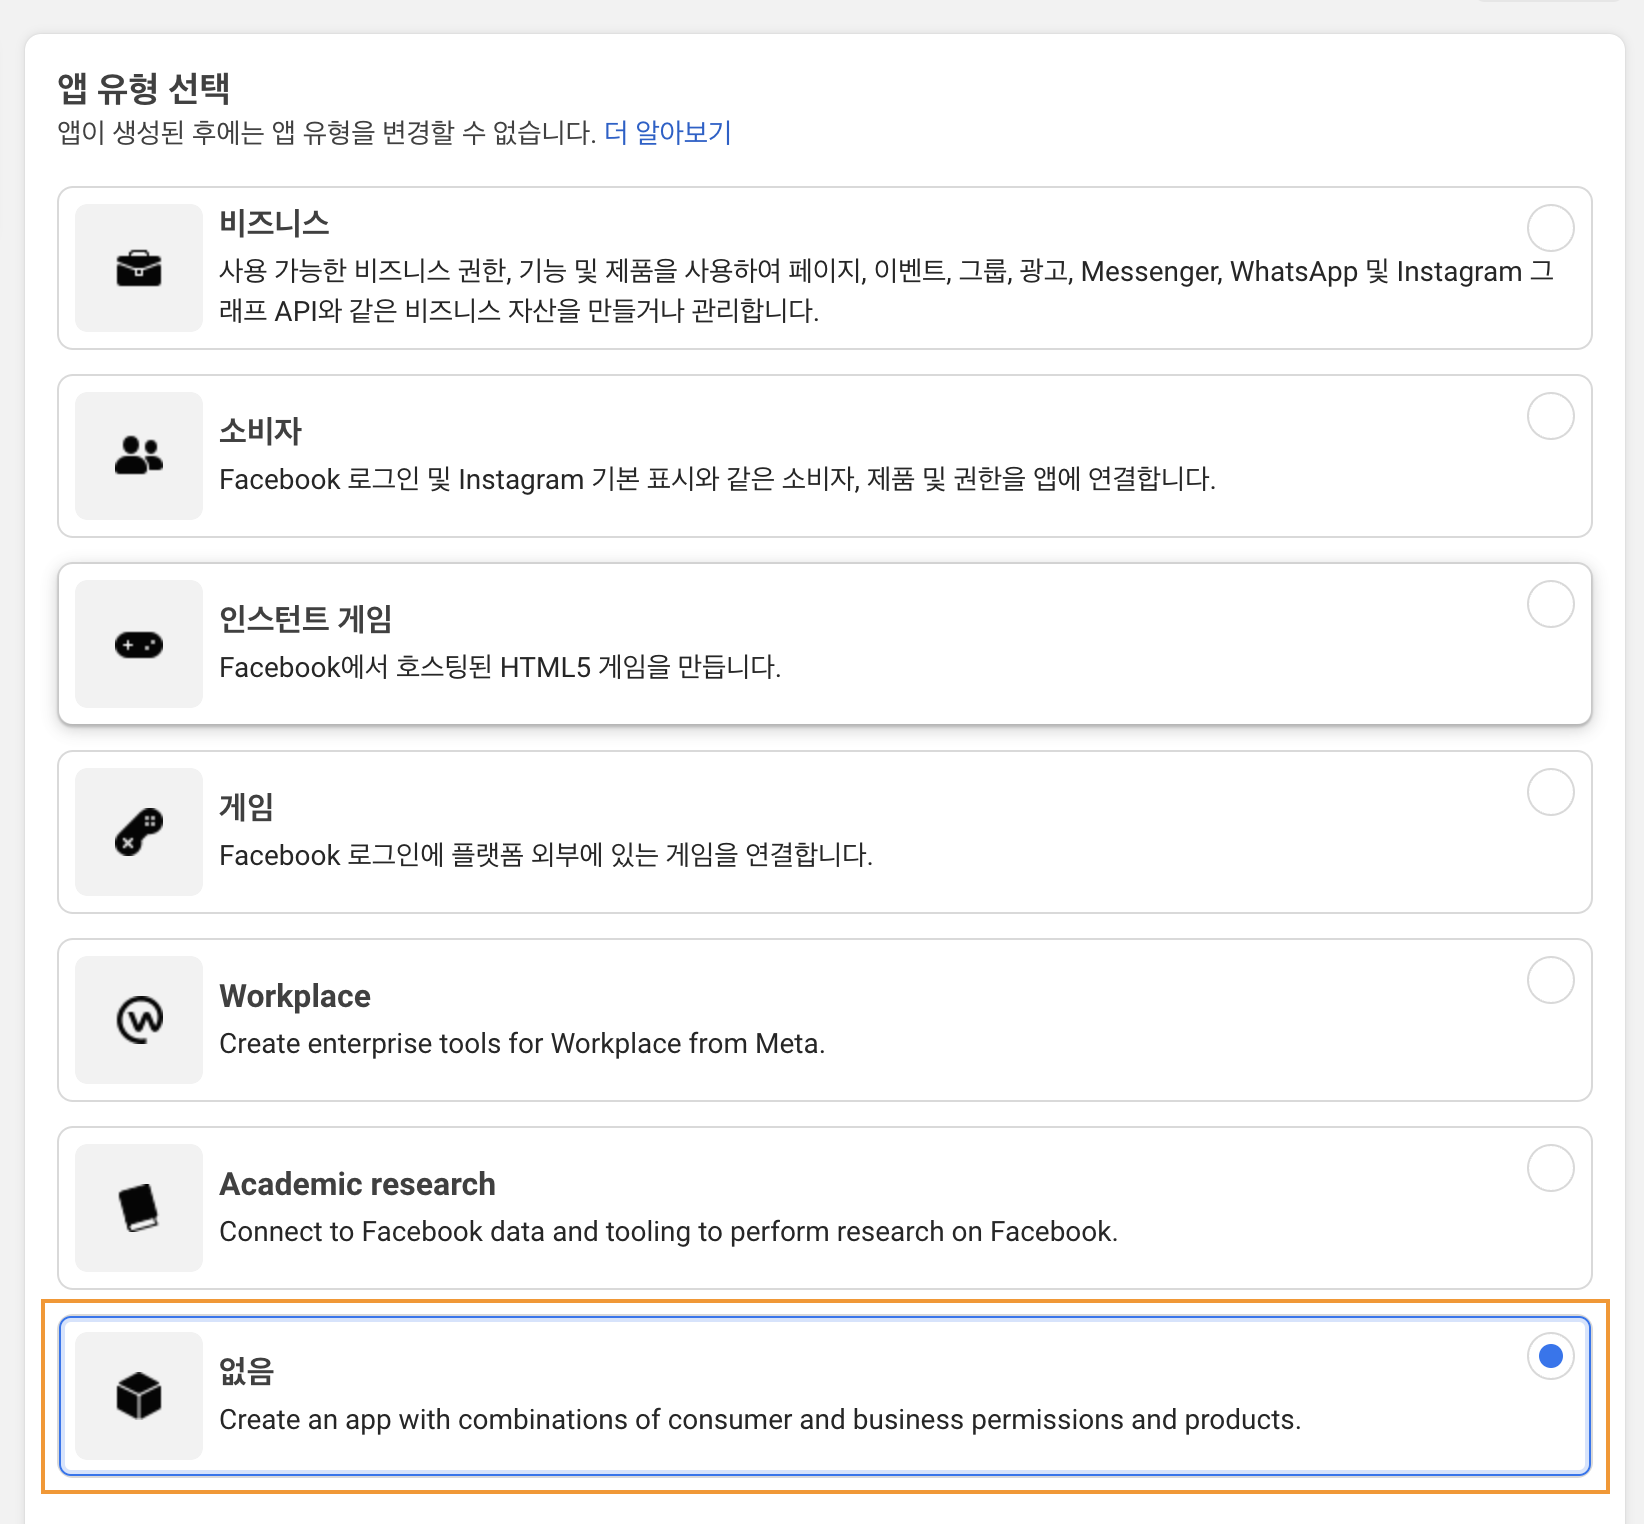
Task: Click the 비즈니스 description mentioning Messenger, WhatsApp
Action: [x=886, y=291]
